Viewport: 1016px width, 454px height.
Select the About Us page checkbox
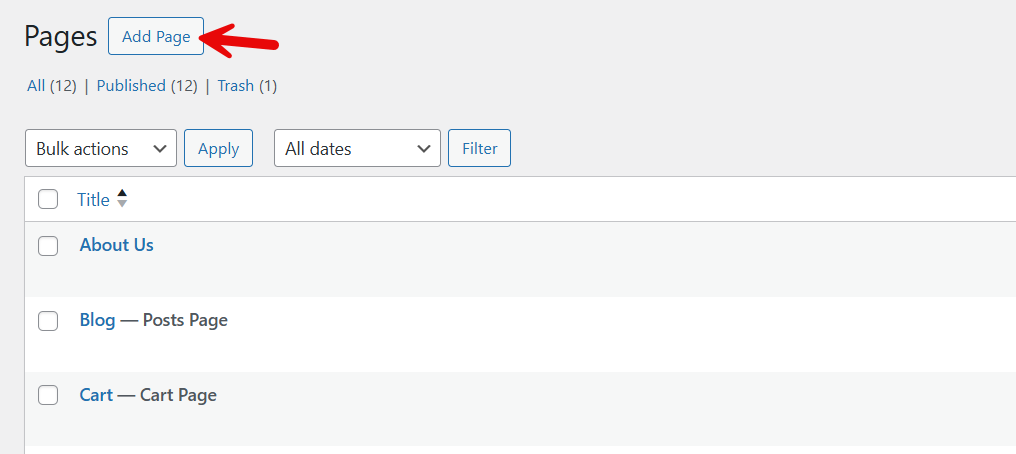[x=48, y=245]
